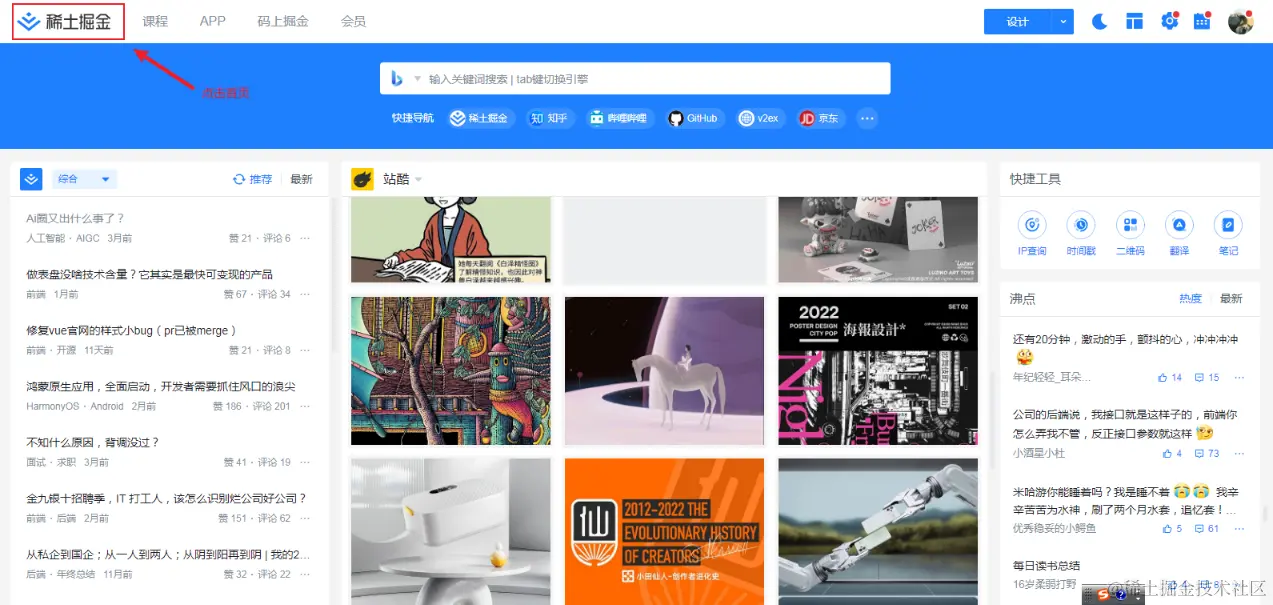1273x605 pixels.
Task: Open the 翻译 quick tool
Action: click(1179, 234)
